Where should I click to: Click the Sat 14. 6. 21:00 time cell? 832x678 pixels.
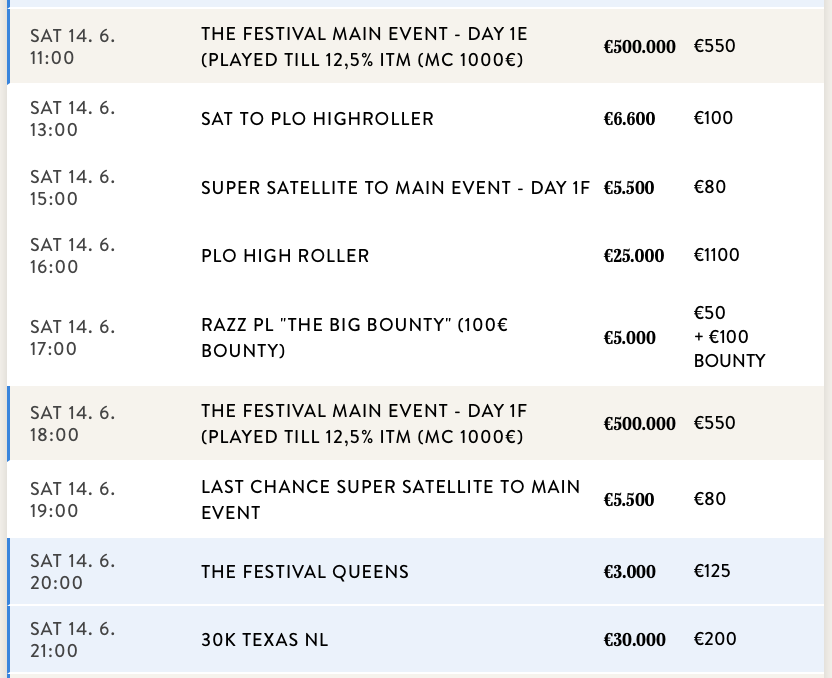[72, 640]
